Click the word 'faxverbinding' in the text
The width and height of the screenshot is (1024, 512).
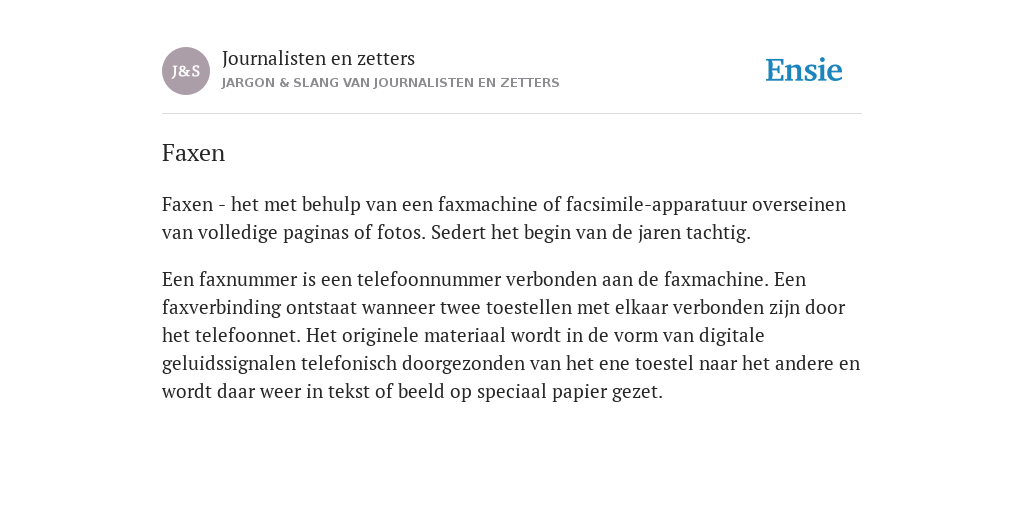click(221, 308)
